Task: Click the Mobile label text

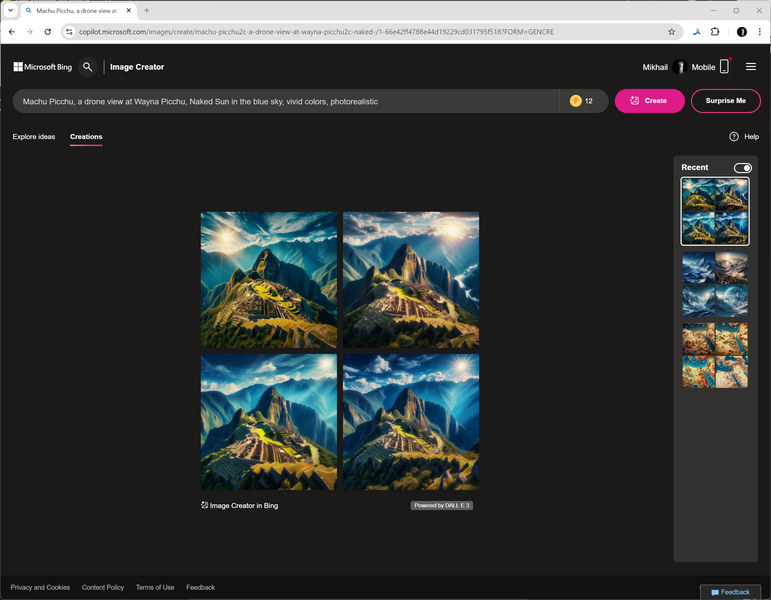Action: click(703, 67)
